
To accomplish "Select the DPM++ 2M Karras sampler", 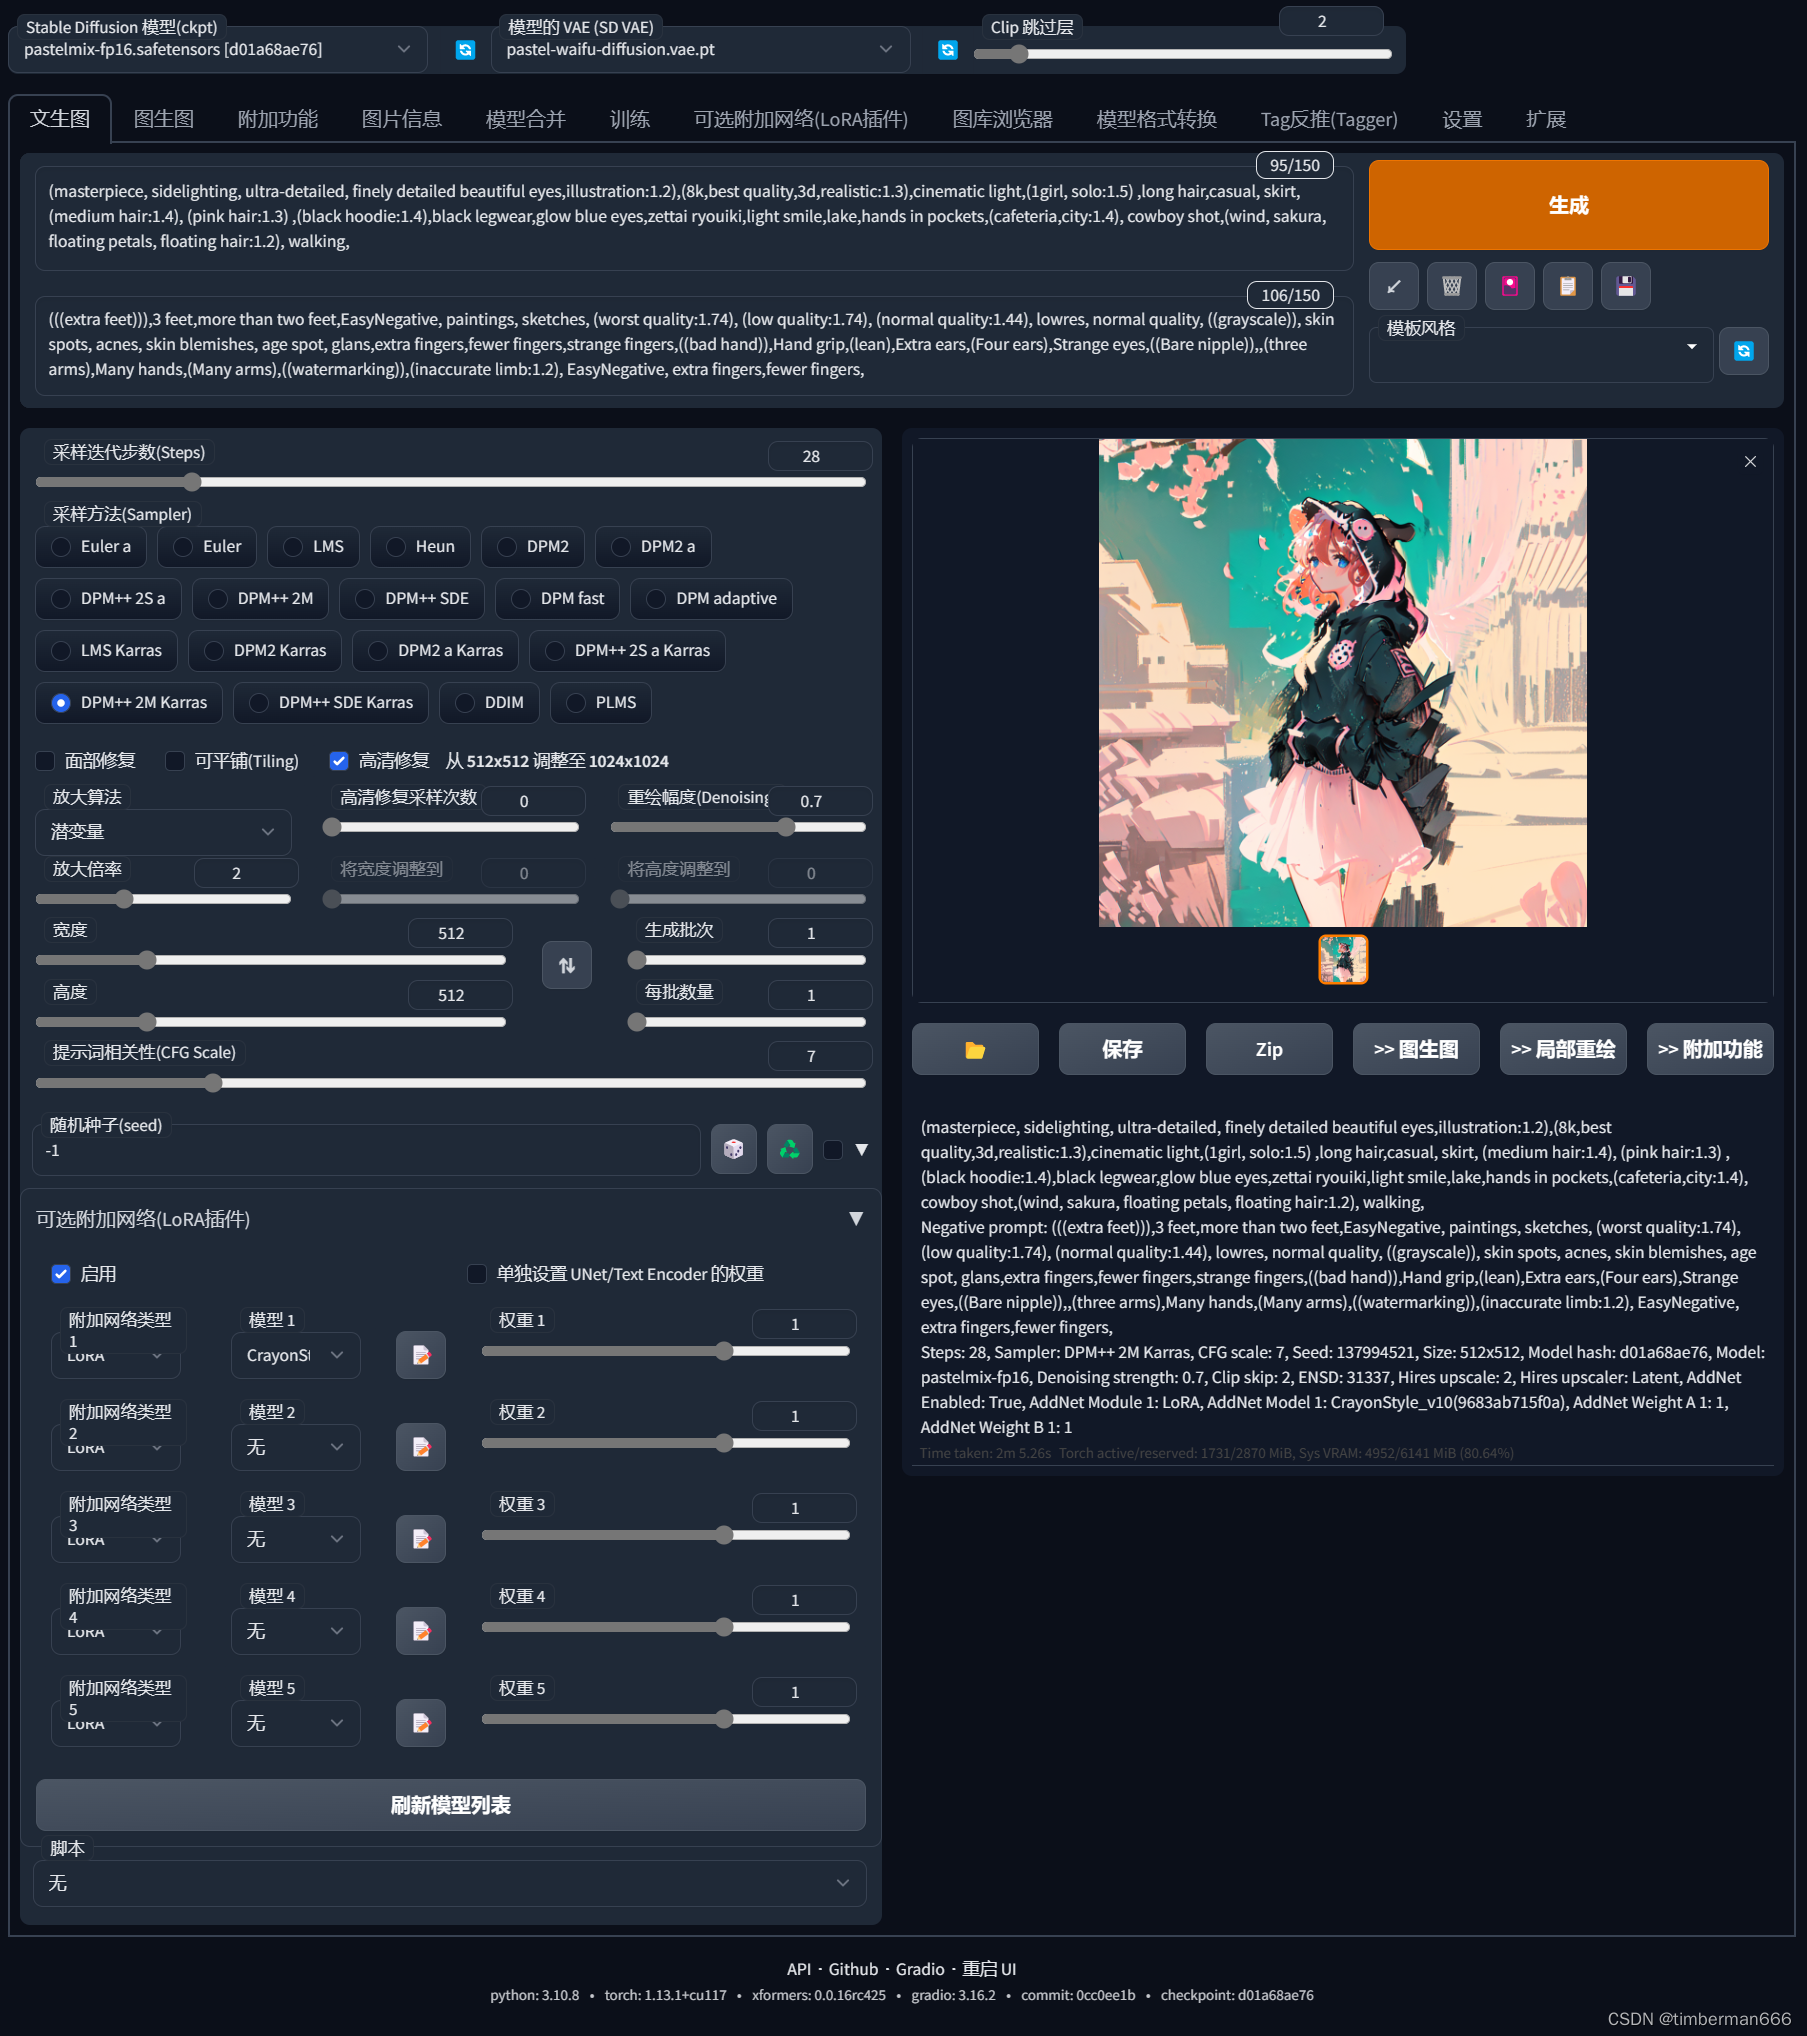I will coord(129,703).
